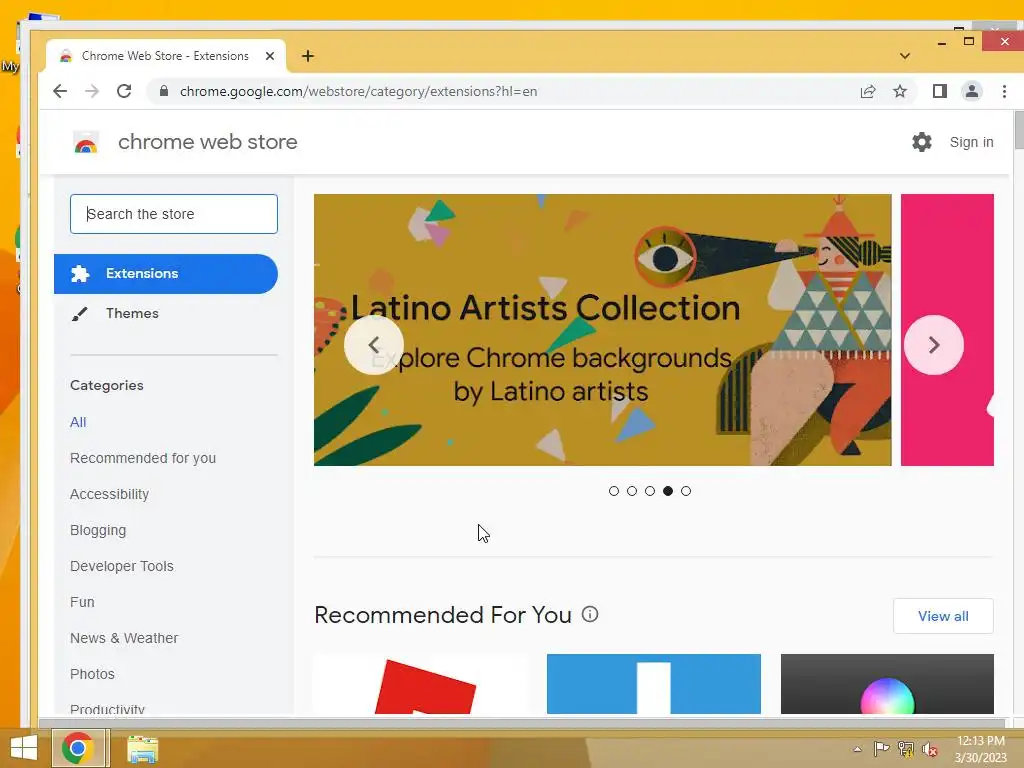Viewport: 1024px width, 768px height.
Task: Click the Recommended For You info icon
Action: pos(590,614)
